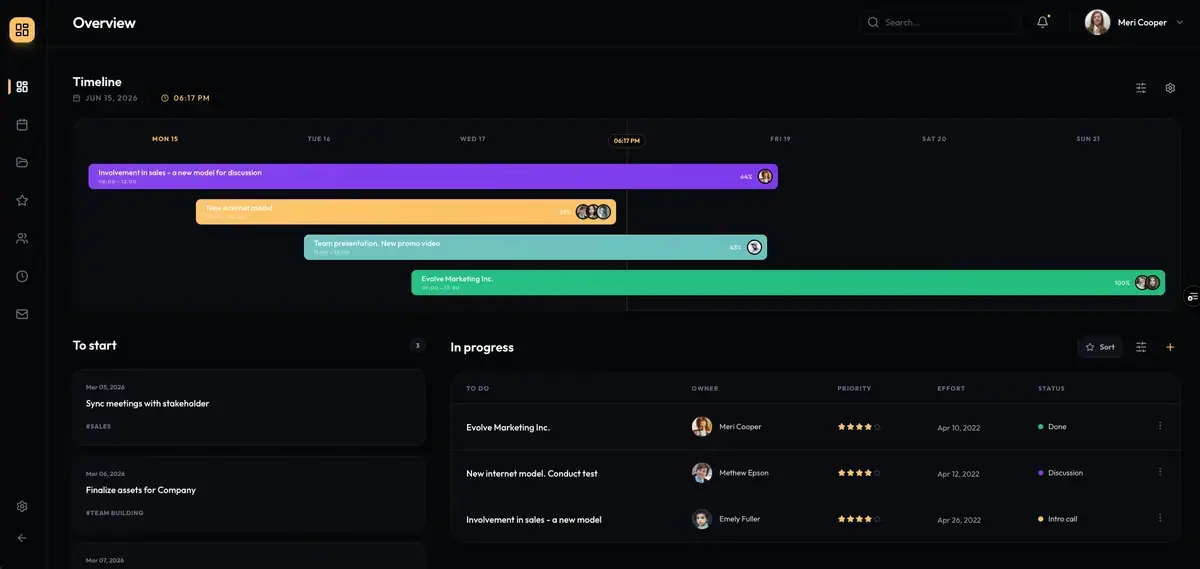
Task: Sort by the STATUS column header
Action: click(x=1051, y=388)
